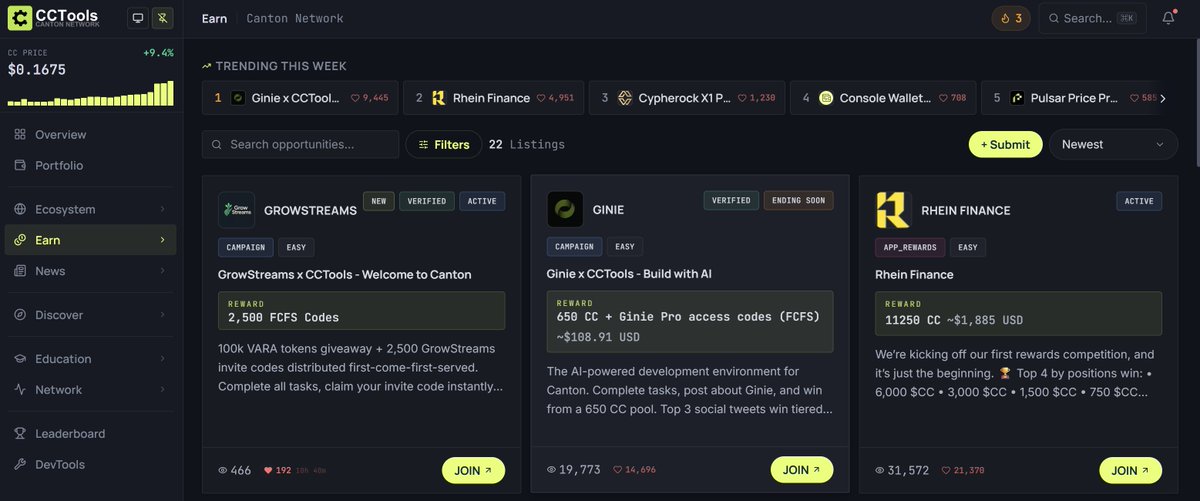The image size is (1200, 501).
Task: Click the Leaderboard trophy icon
Action: 20,434
